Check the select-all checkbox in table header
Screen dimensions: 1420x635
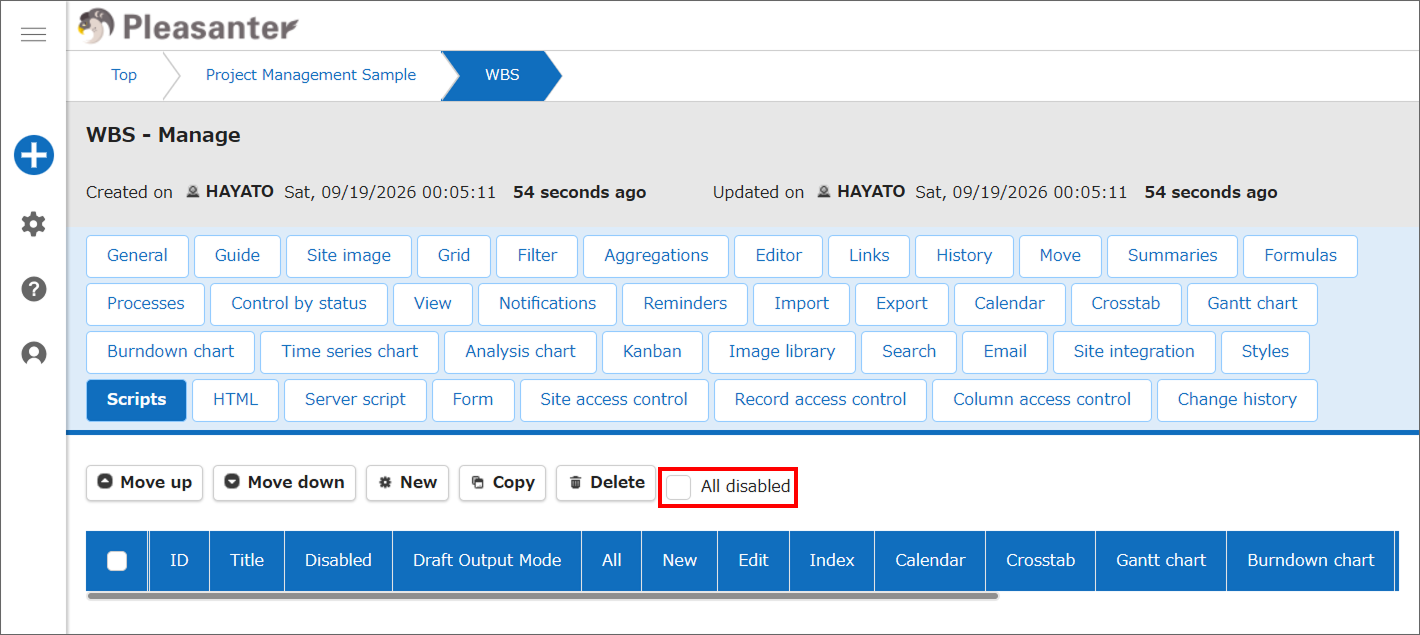[x=117, y=561]
